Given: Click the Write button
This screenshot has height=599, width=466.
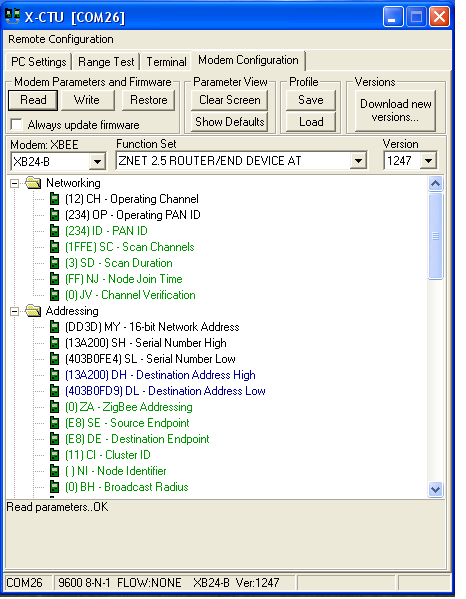Looking at the screenshot, I should (87, 100).
